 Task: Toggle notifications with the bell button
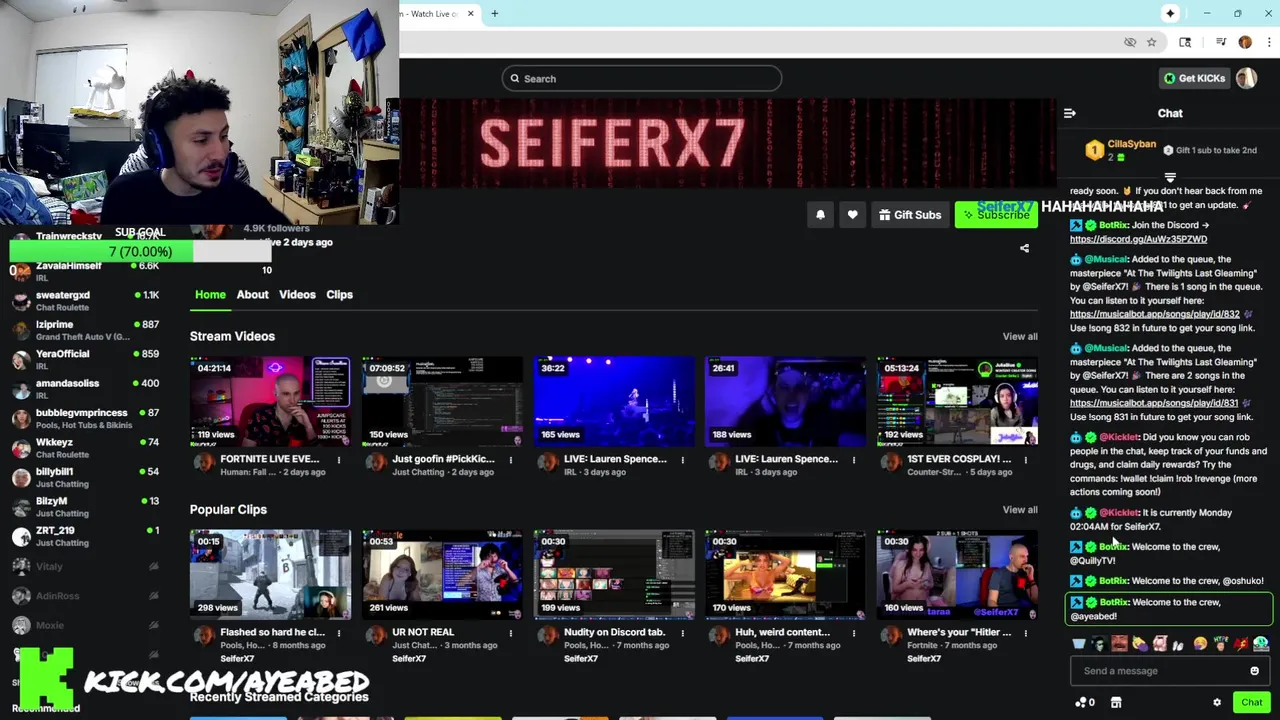820,215
